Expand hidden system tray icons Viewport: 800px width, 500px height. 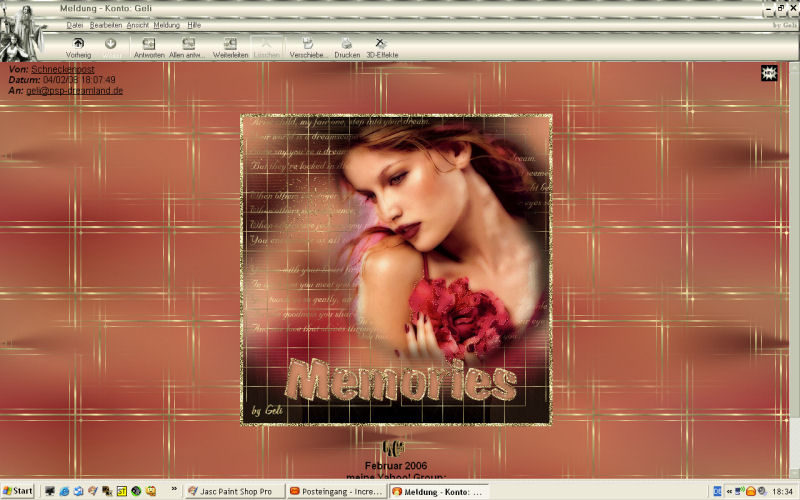tap(729, 491)
